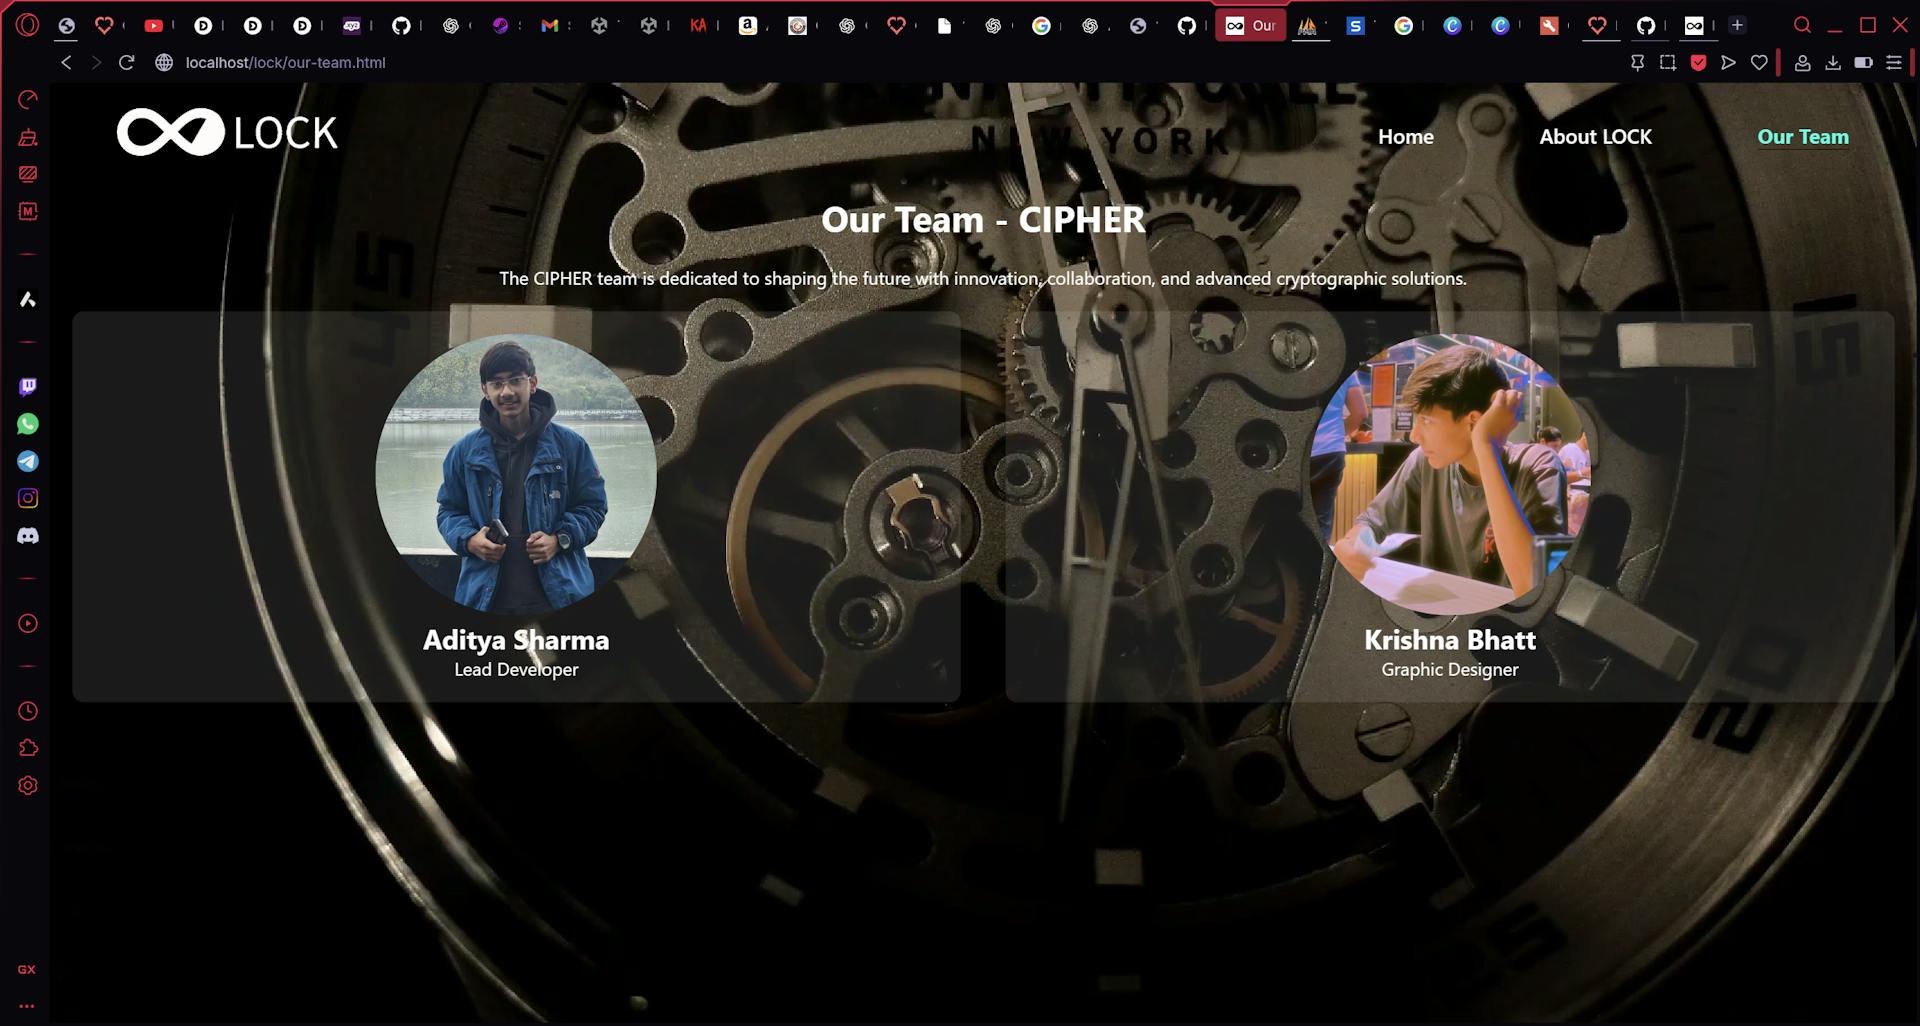
Task: Open Discord in the sidebar
Action: click(x=28, y=536)
